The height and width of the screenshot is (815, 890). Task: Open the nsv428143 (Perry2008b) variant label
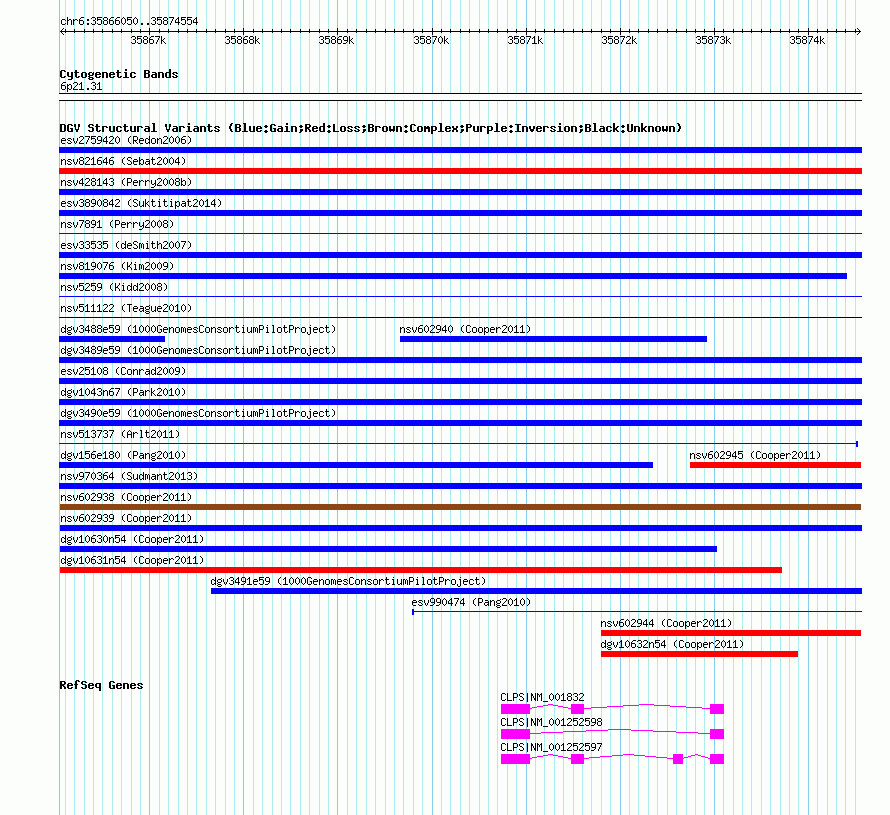(x=126, y=182)
